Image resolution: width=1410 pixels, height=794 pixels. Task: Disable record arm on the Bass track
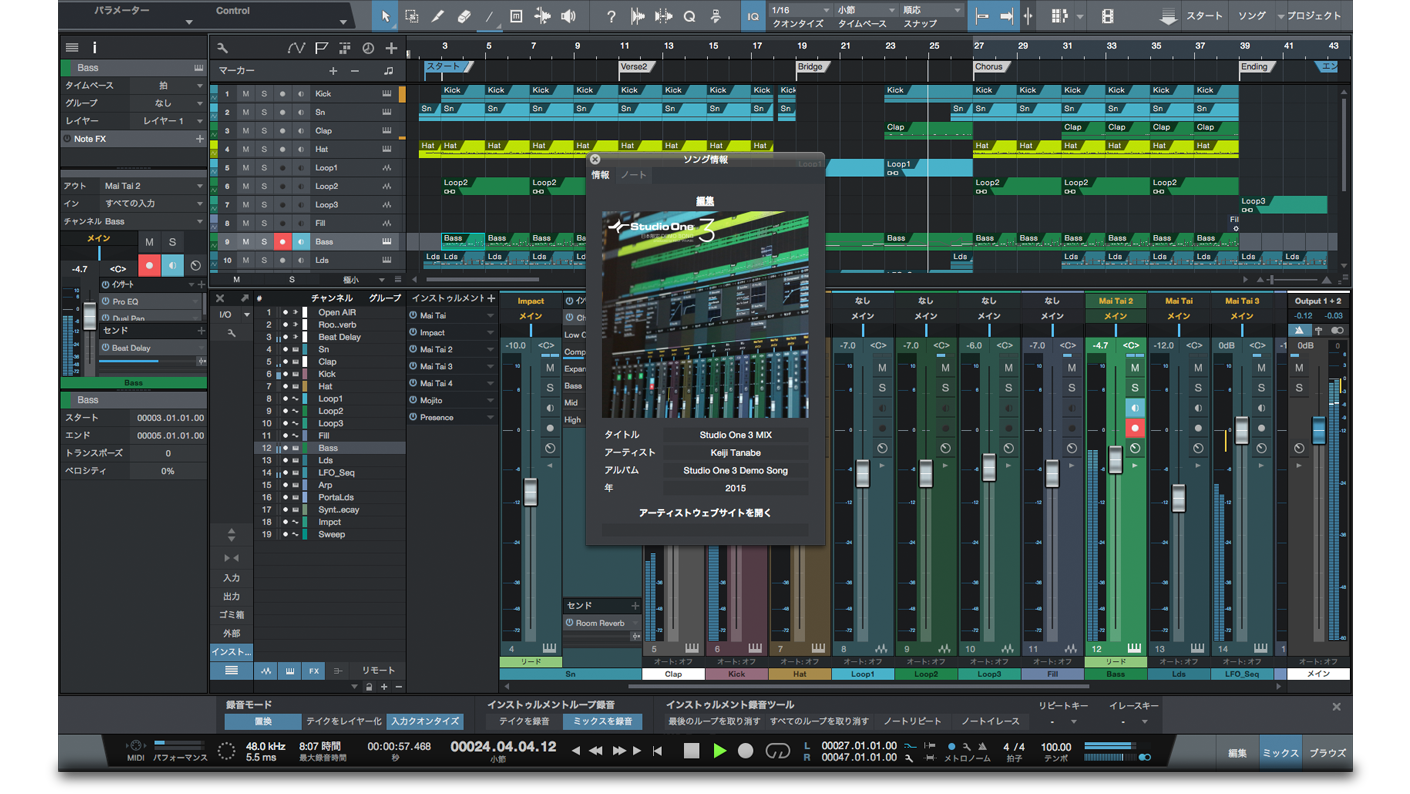282,242
